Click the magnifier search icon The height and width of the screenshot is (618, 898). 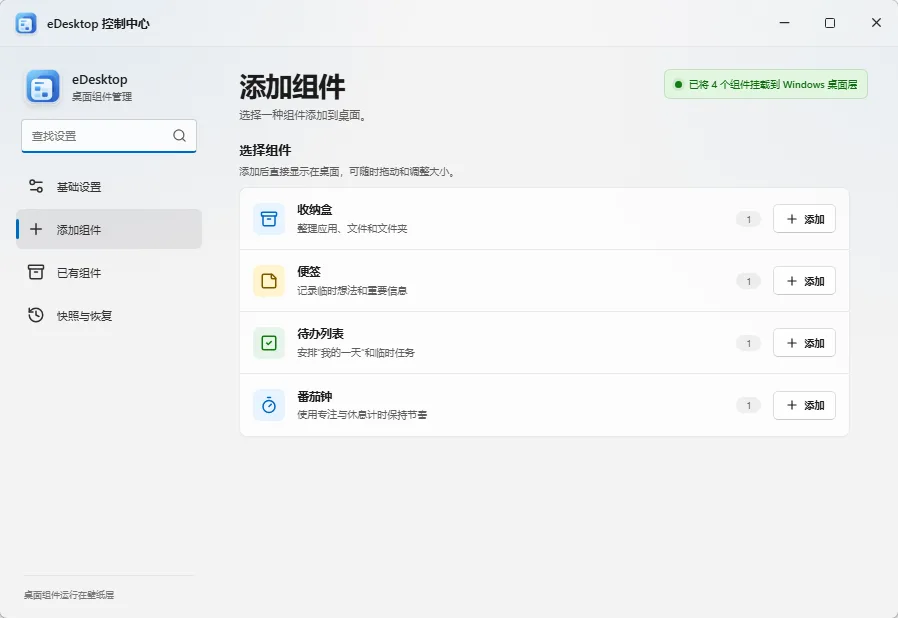click(179, 136)
